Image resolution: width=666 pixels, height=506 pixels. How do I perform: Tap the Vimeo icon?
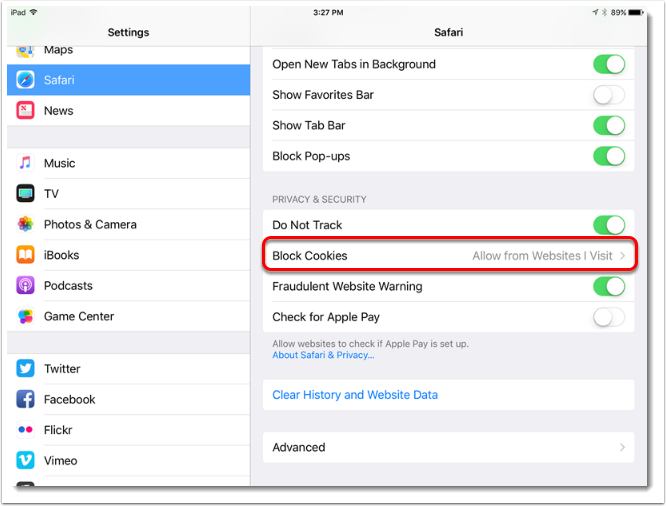point(25,460)
